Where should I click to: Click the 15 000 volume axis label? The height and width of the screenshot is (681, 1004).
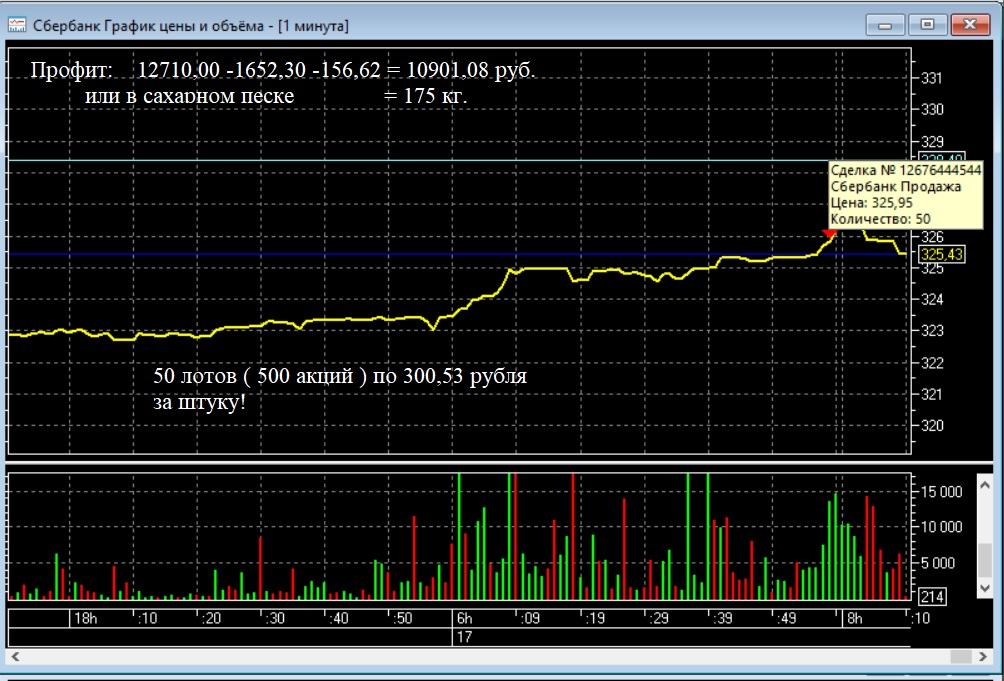(x=941, y=492)
